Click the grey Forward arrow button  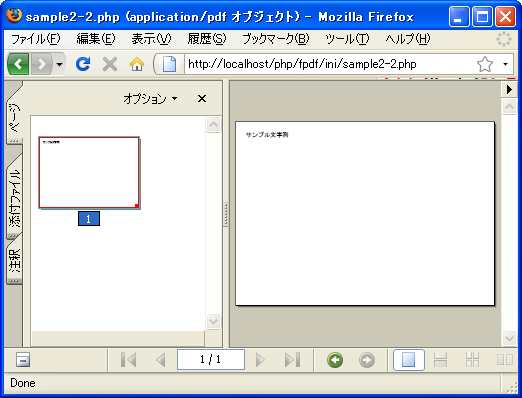coord(42,64)
